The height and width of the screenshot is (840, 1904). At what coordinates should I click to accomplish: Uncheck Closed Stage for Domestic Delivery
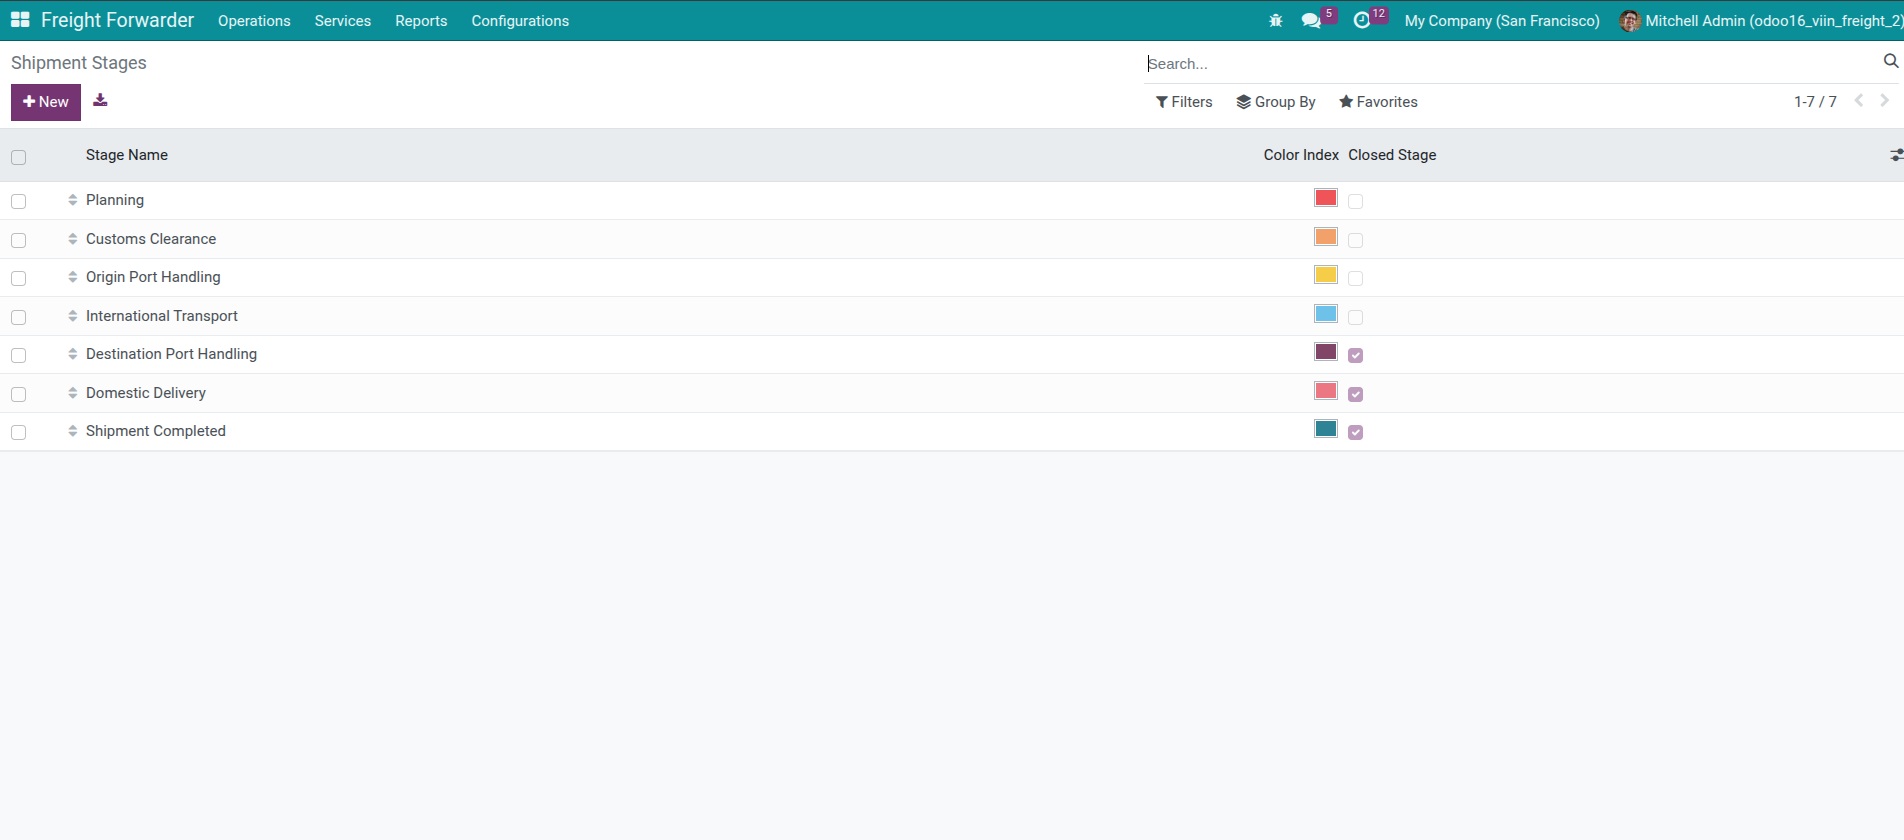[x=1355, y=394]
